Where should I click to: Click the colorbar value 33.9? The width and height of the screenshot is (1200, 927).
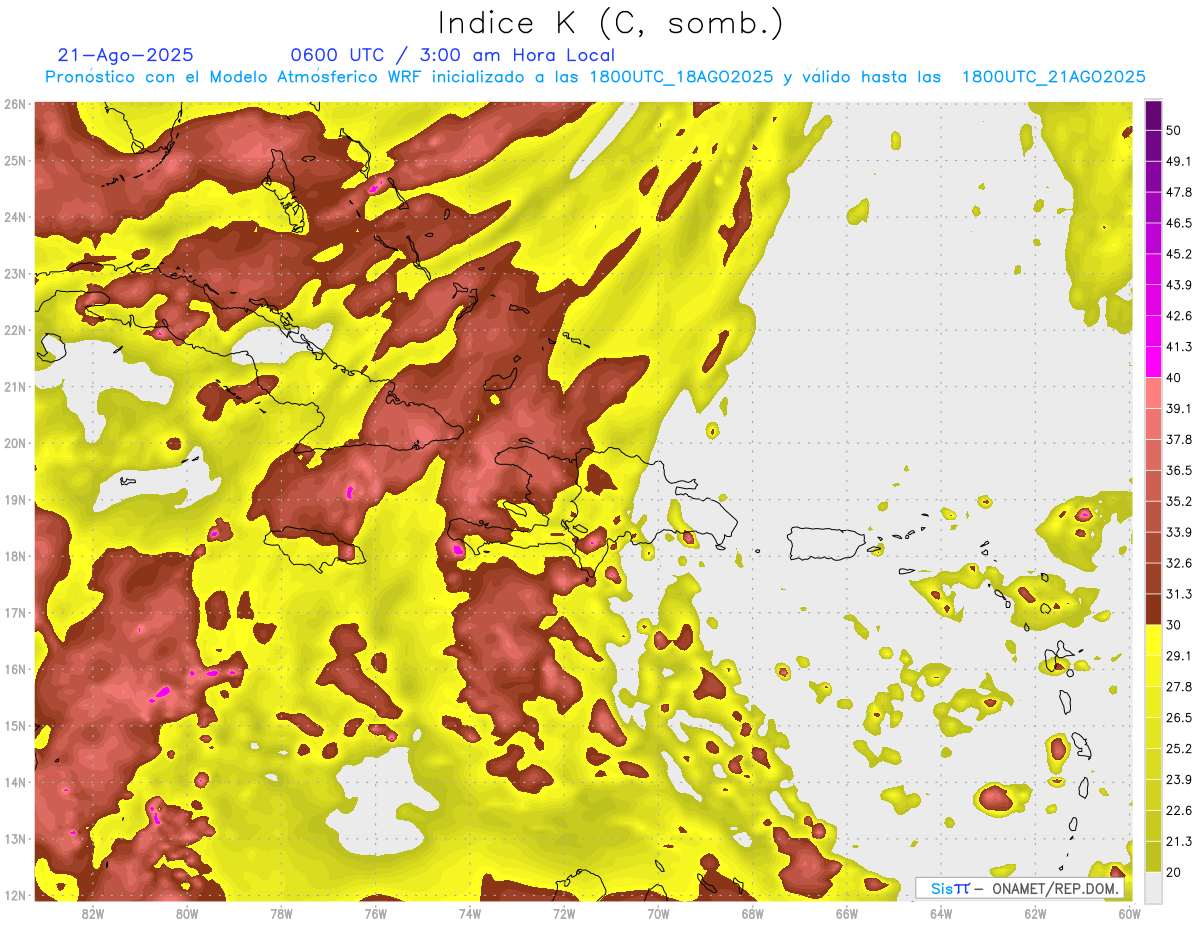(1180, 533)
